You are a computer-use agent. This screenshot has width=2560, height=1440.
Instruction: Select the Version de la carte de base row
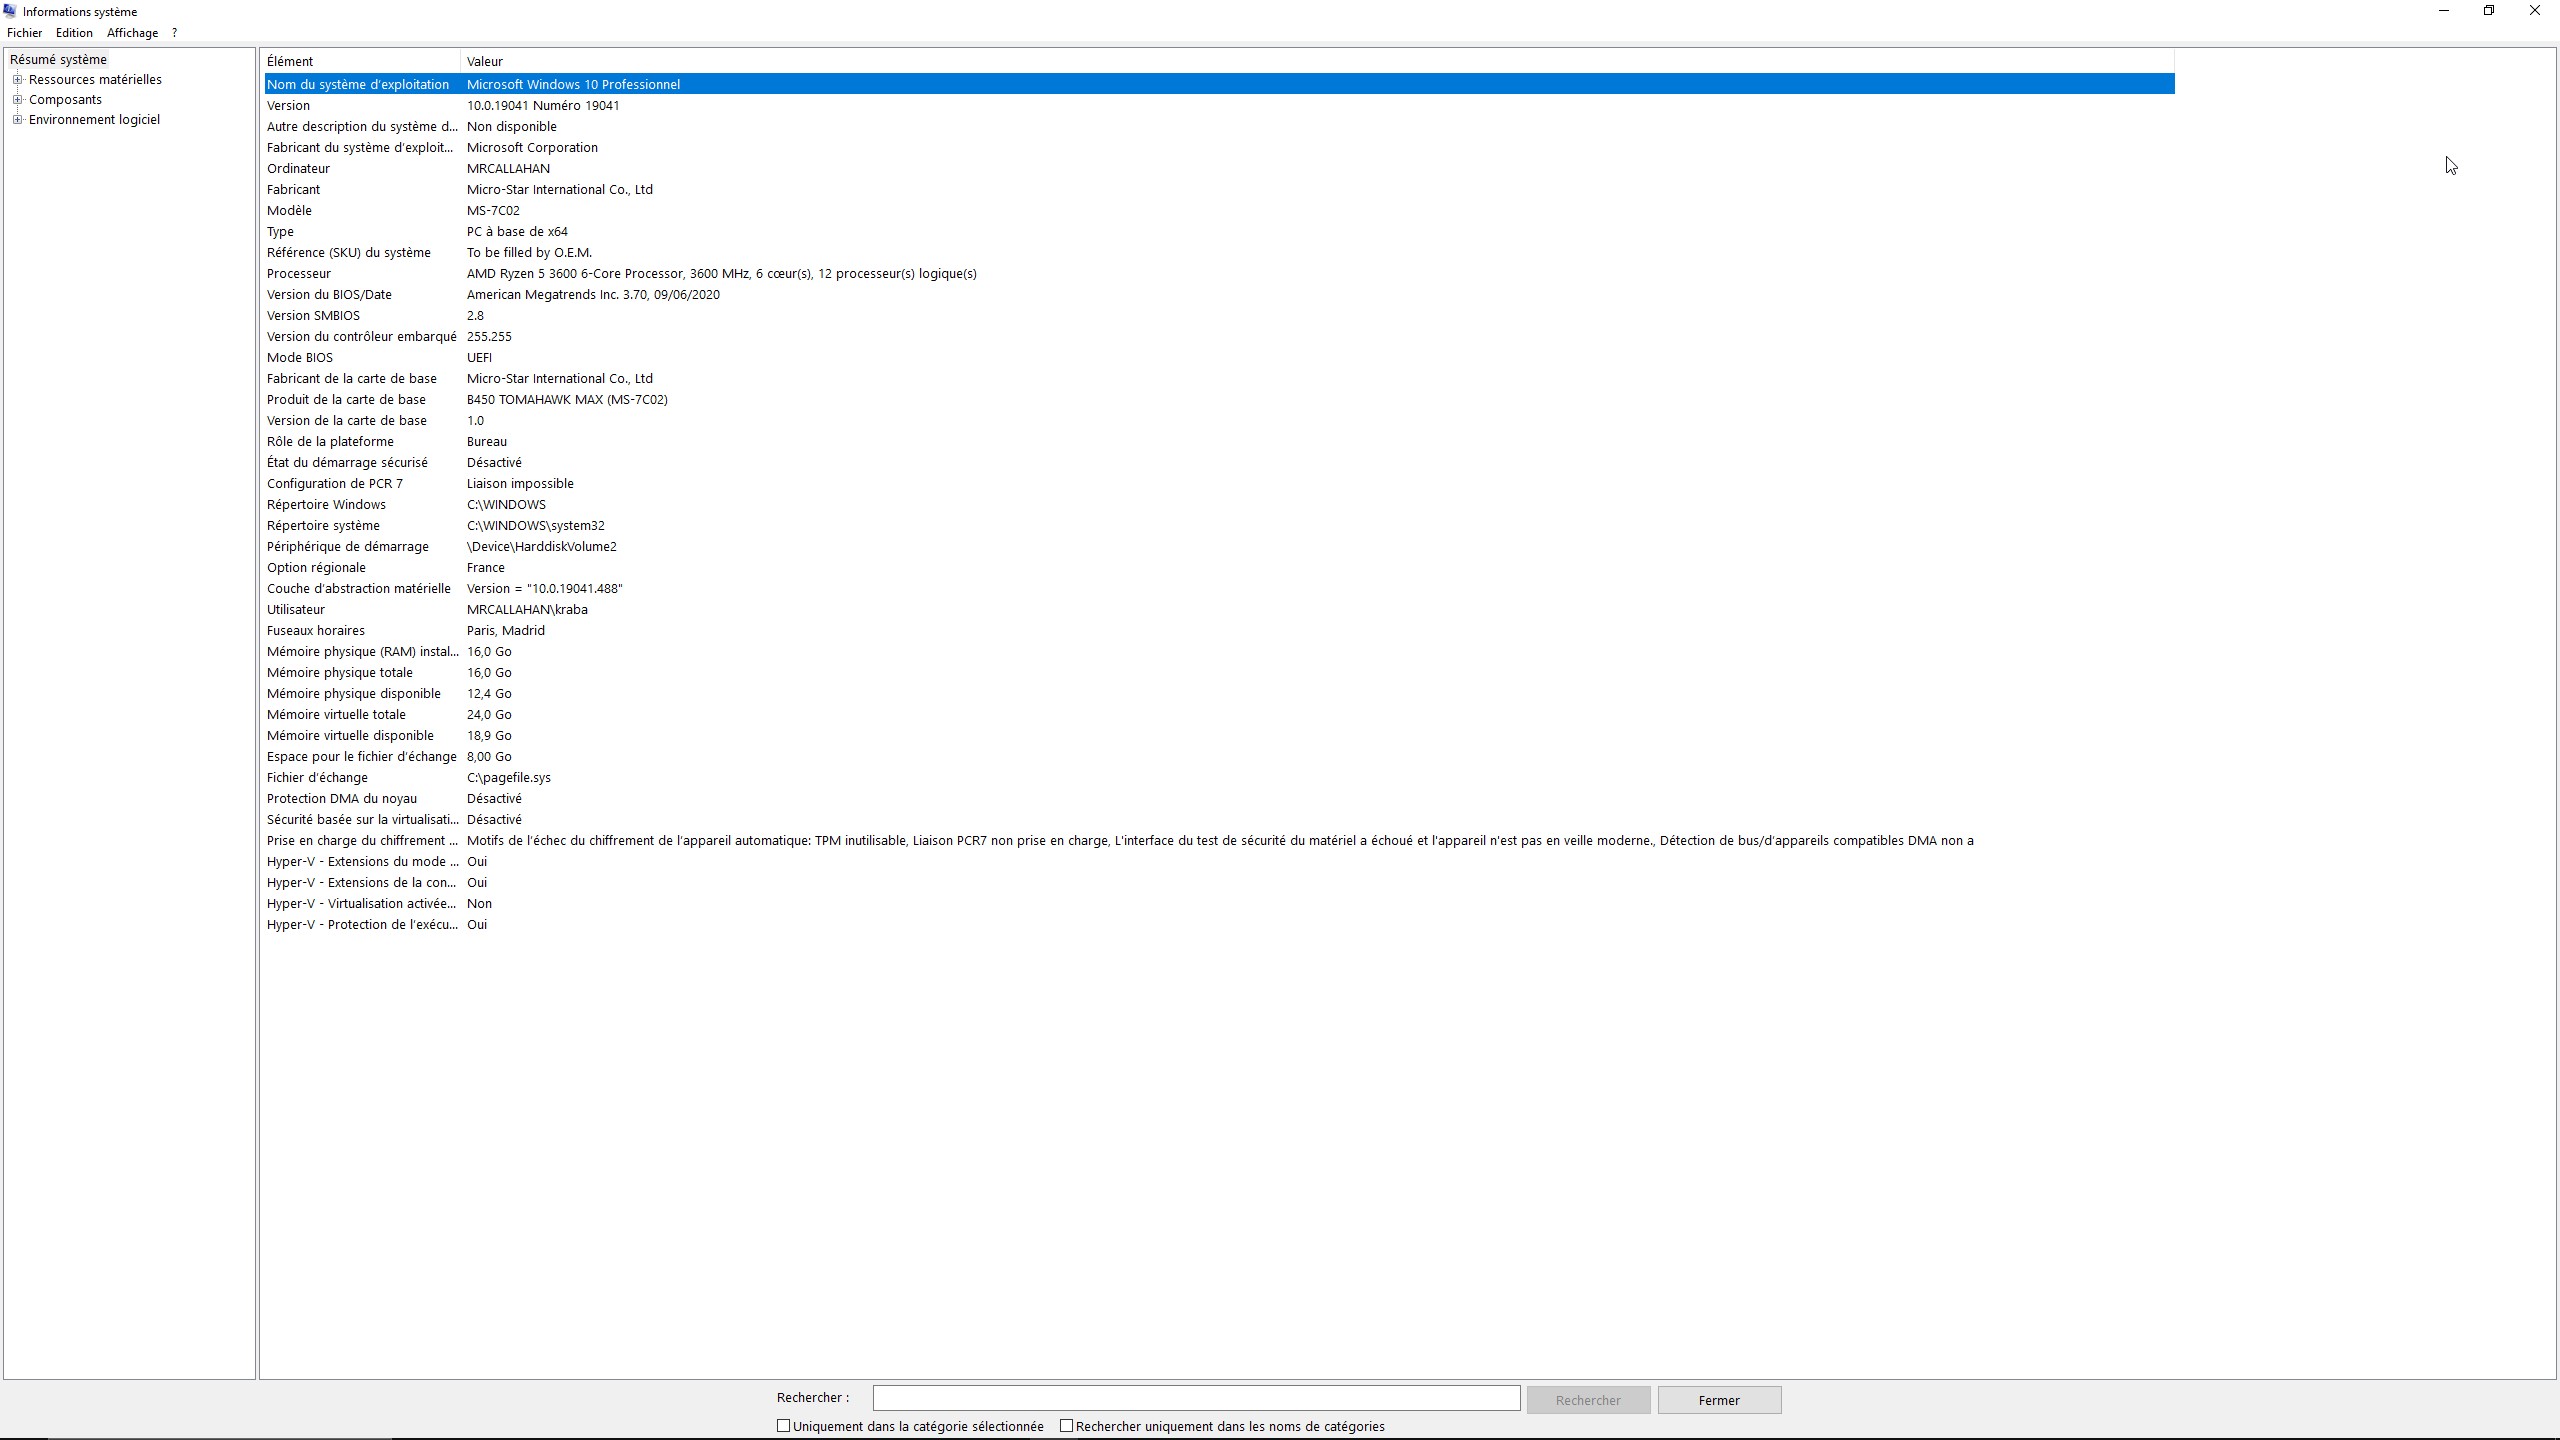(x=1219, y=421)
